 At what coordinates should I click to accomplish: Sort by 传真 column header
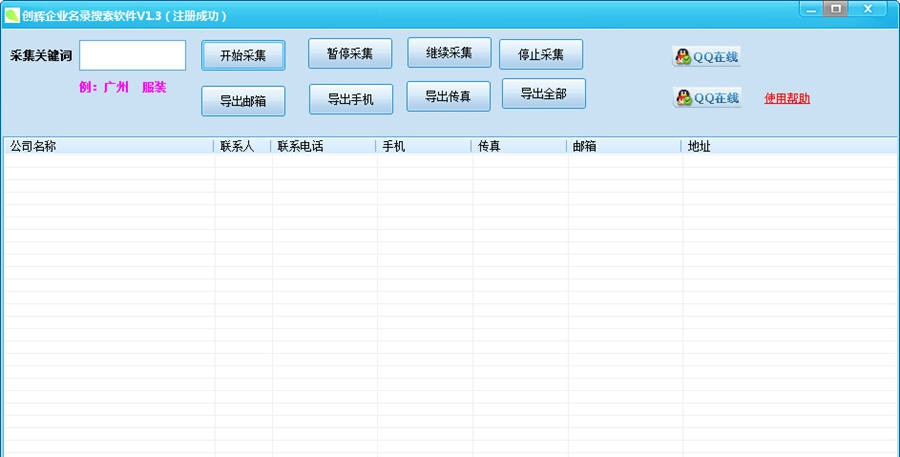click(x=518, y=146)
